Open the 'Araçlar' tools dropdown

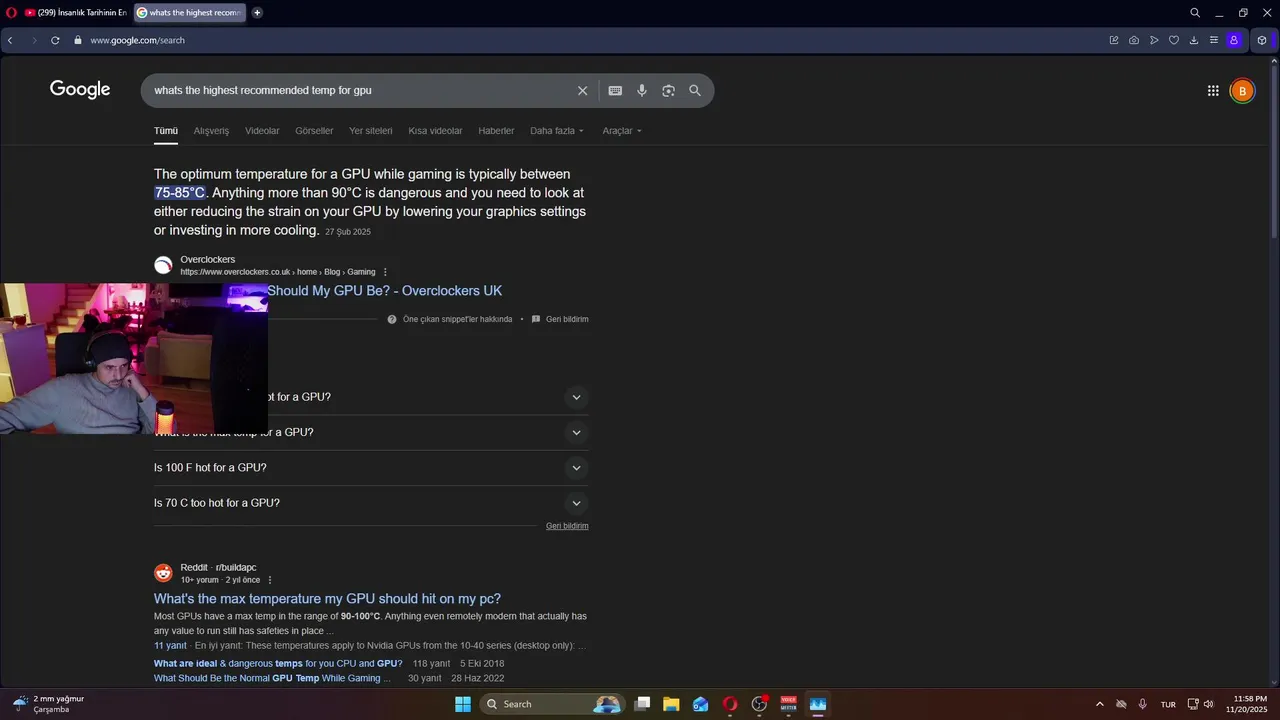point(622,131)
